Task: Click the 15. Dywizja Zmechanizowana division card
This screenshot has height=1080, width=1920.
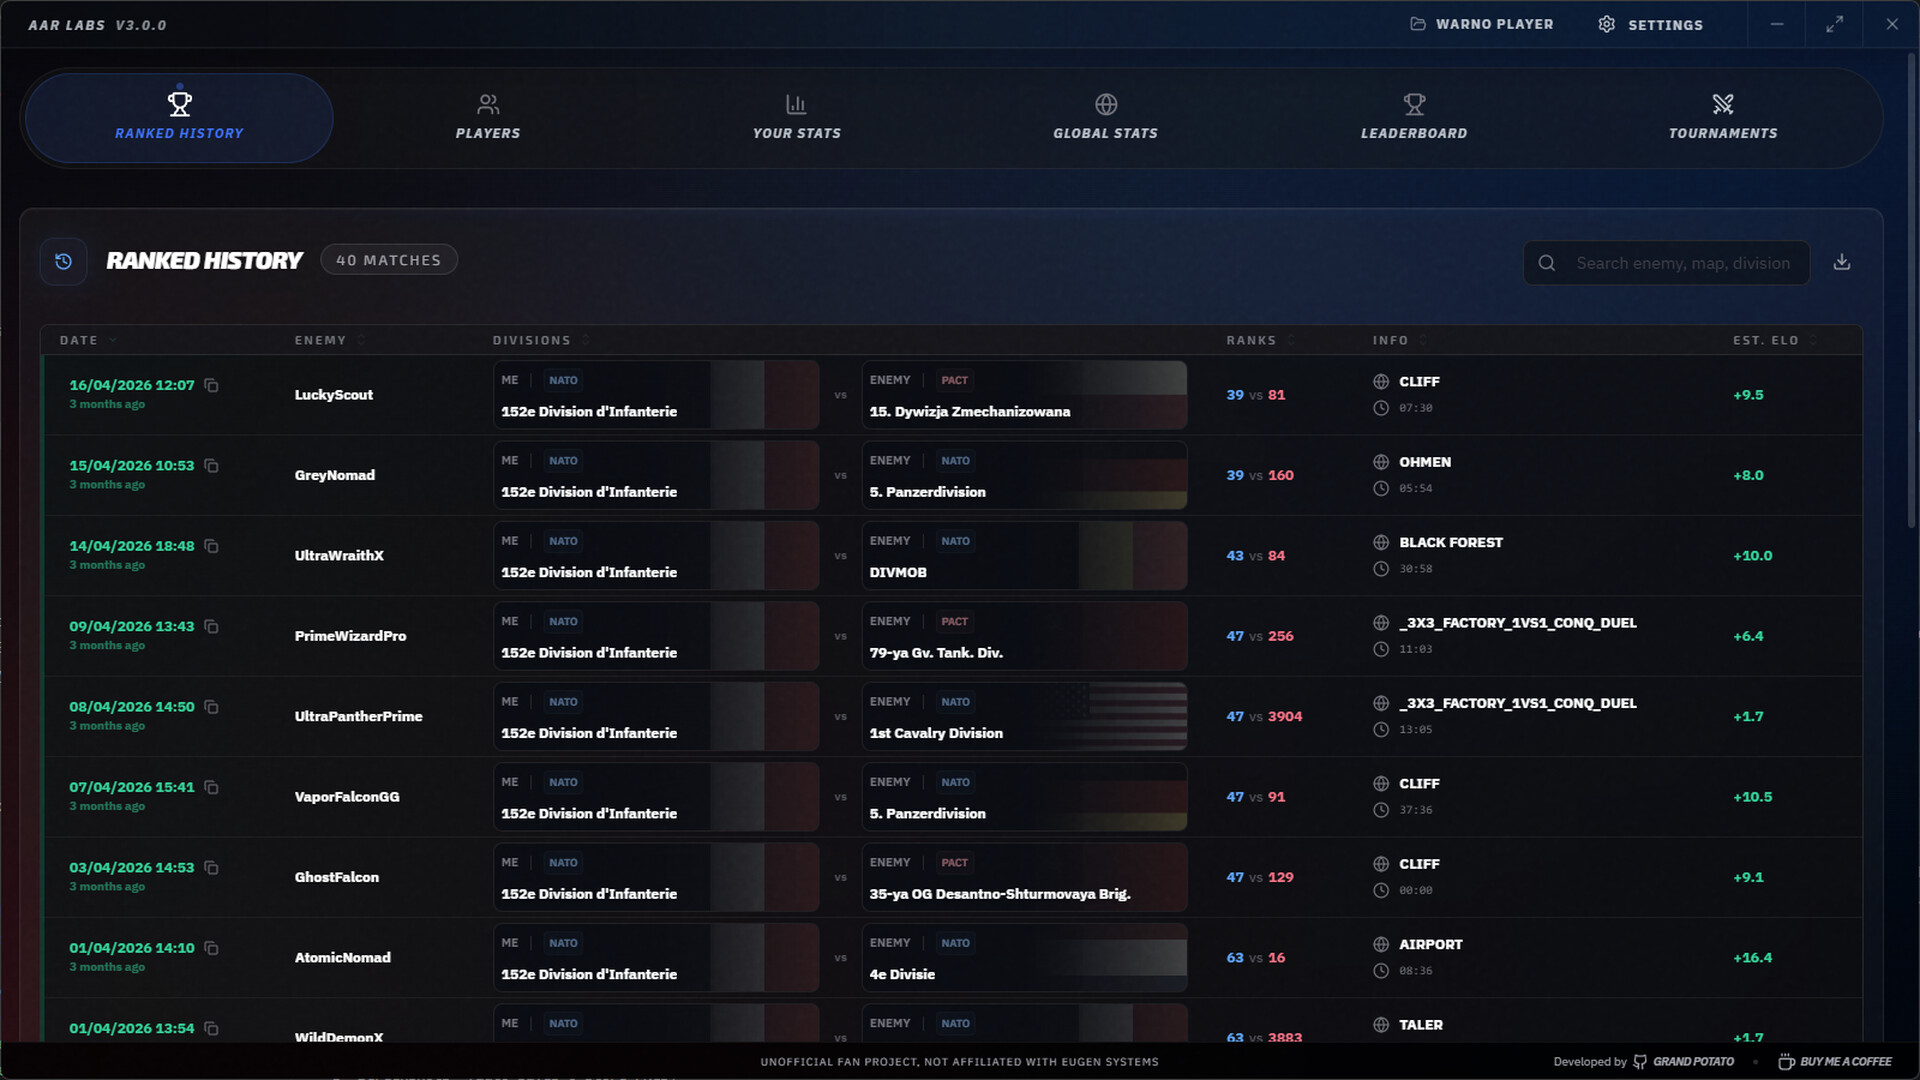Action: coord(1024,395)
